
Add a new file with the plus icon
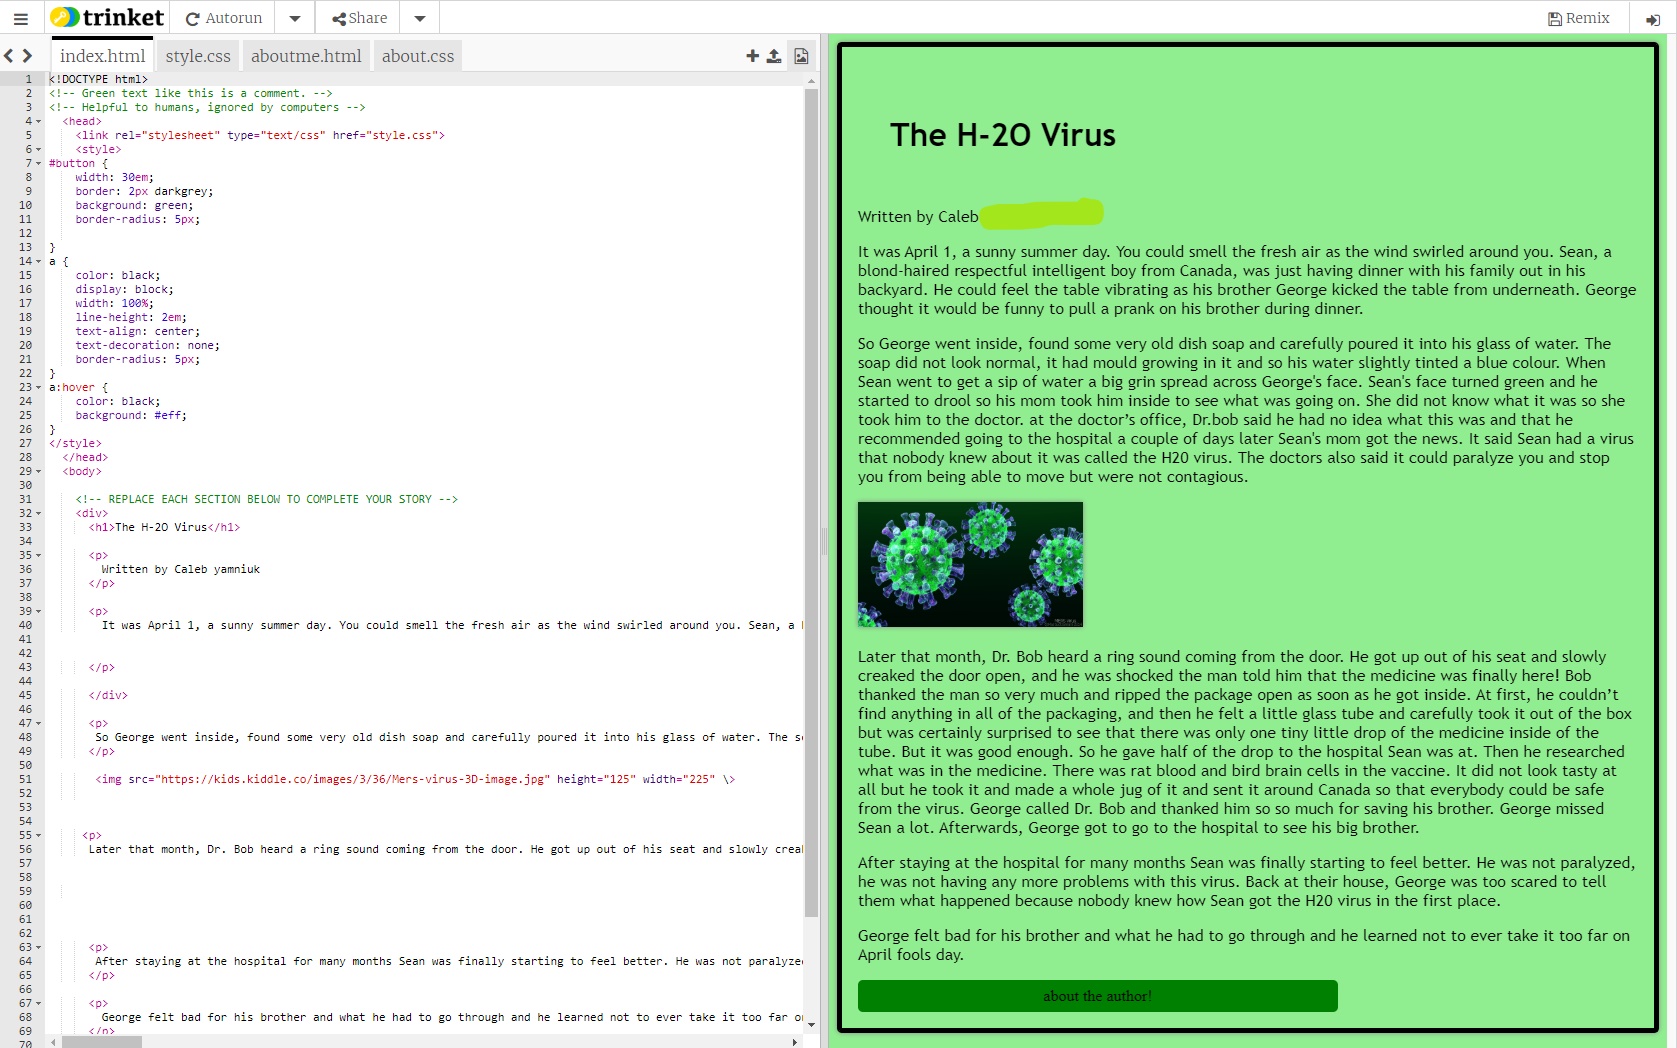pos(752,56)
